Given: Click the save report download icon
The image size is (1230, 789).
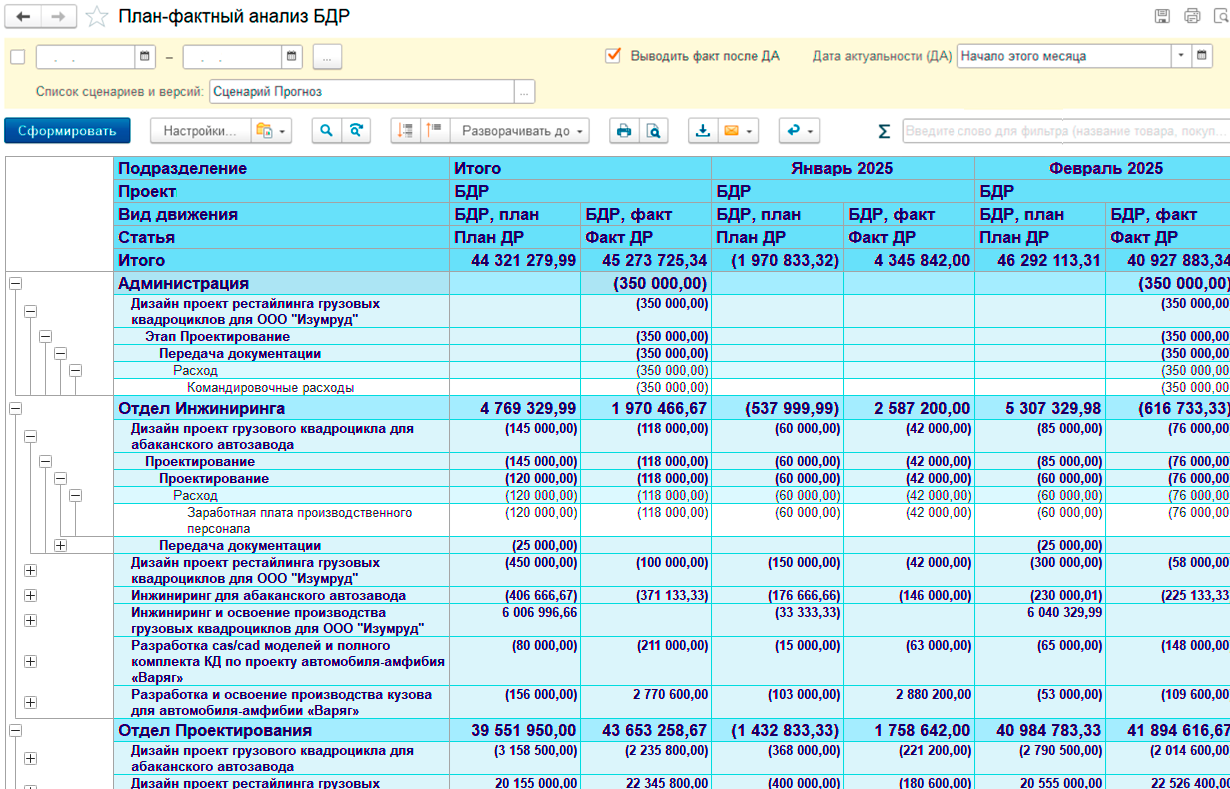Looking at the screenshot, I should click(x=703, y=131).
